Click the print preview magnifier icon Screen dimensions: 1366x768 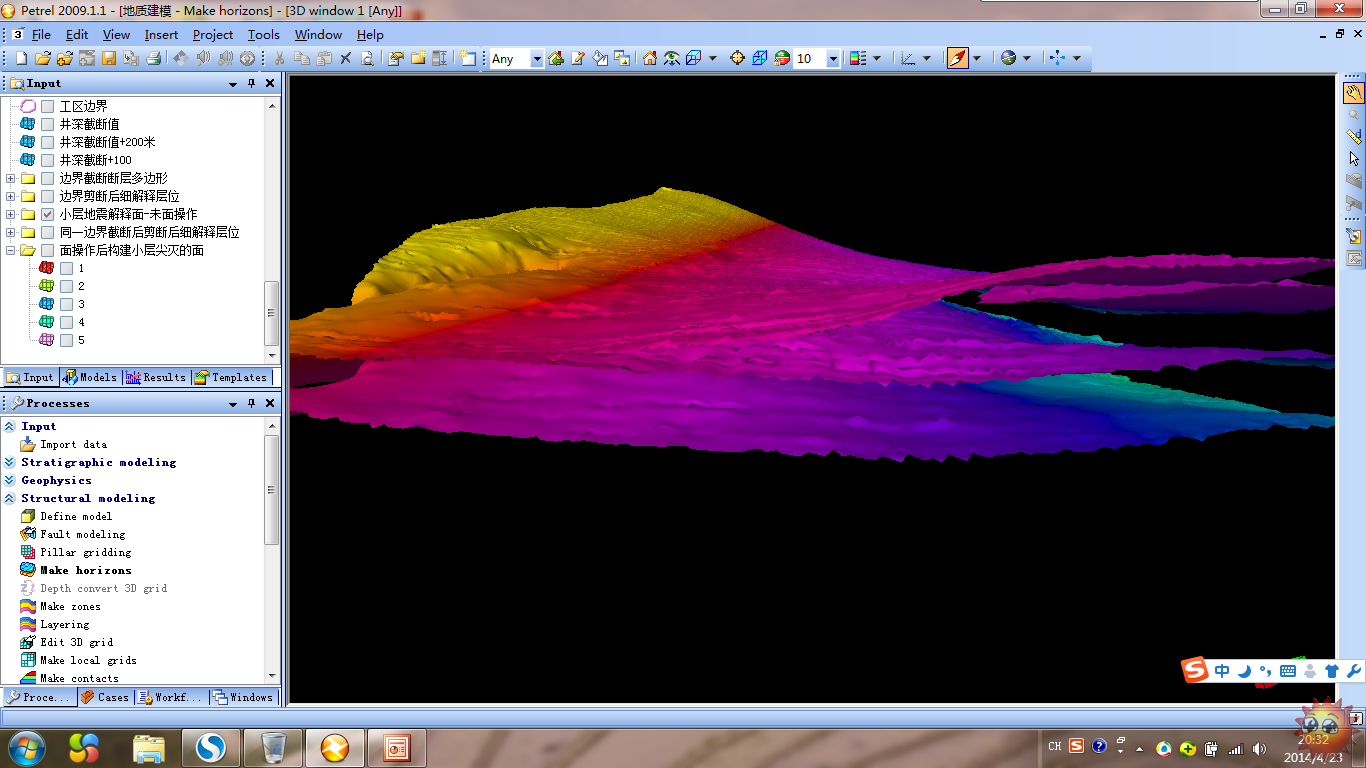(x=367, y=59)
